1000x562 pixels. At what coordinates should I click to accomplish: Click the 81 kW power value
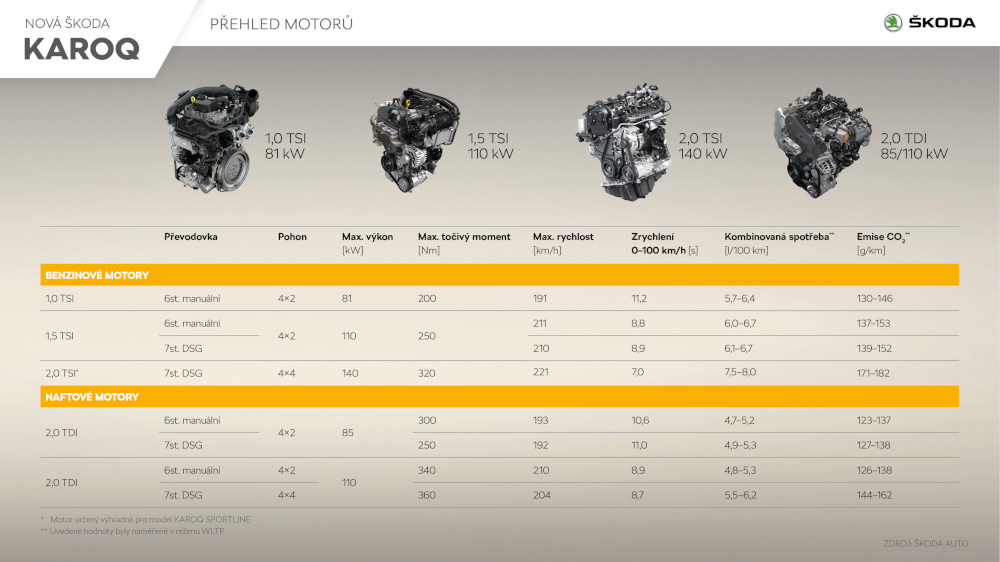[347, 299]
